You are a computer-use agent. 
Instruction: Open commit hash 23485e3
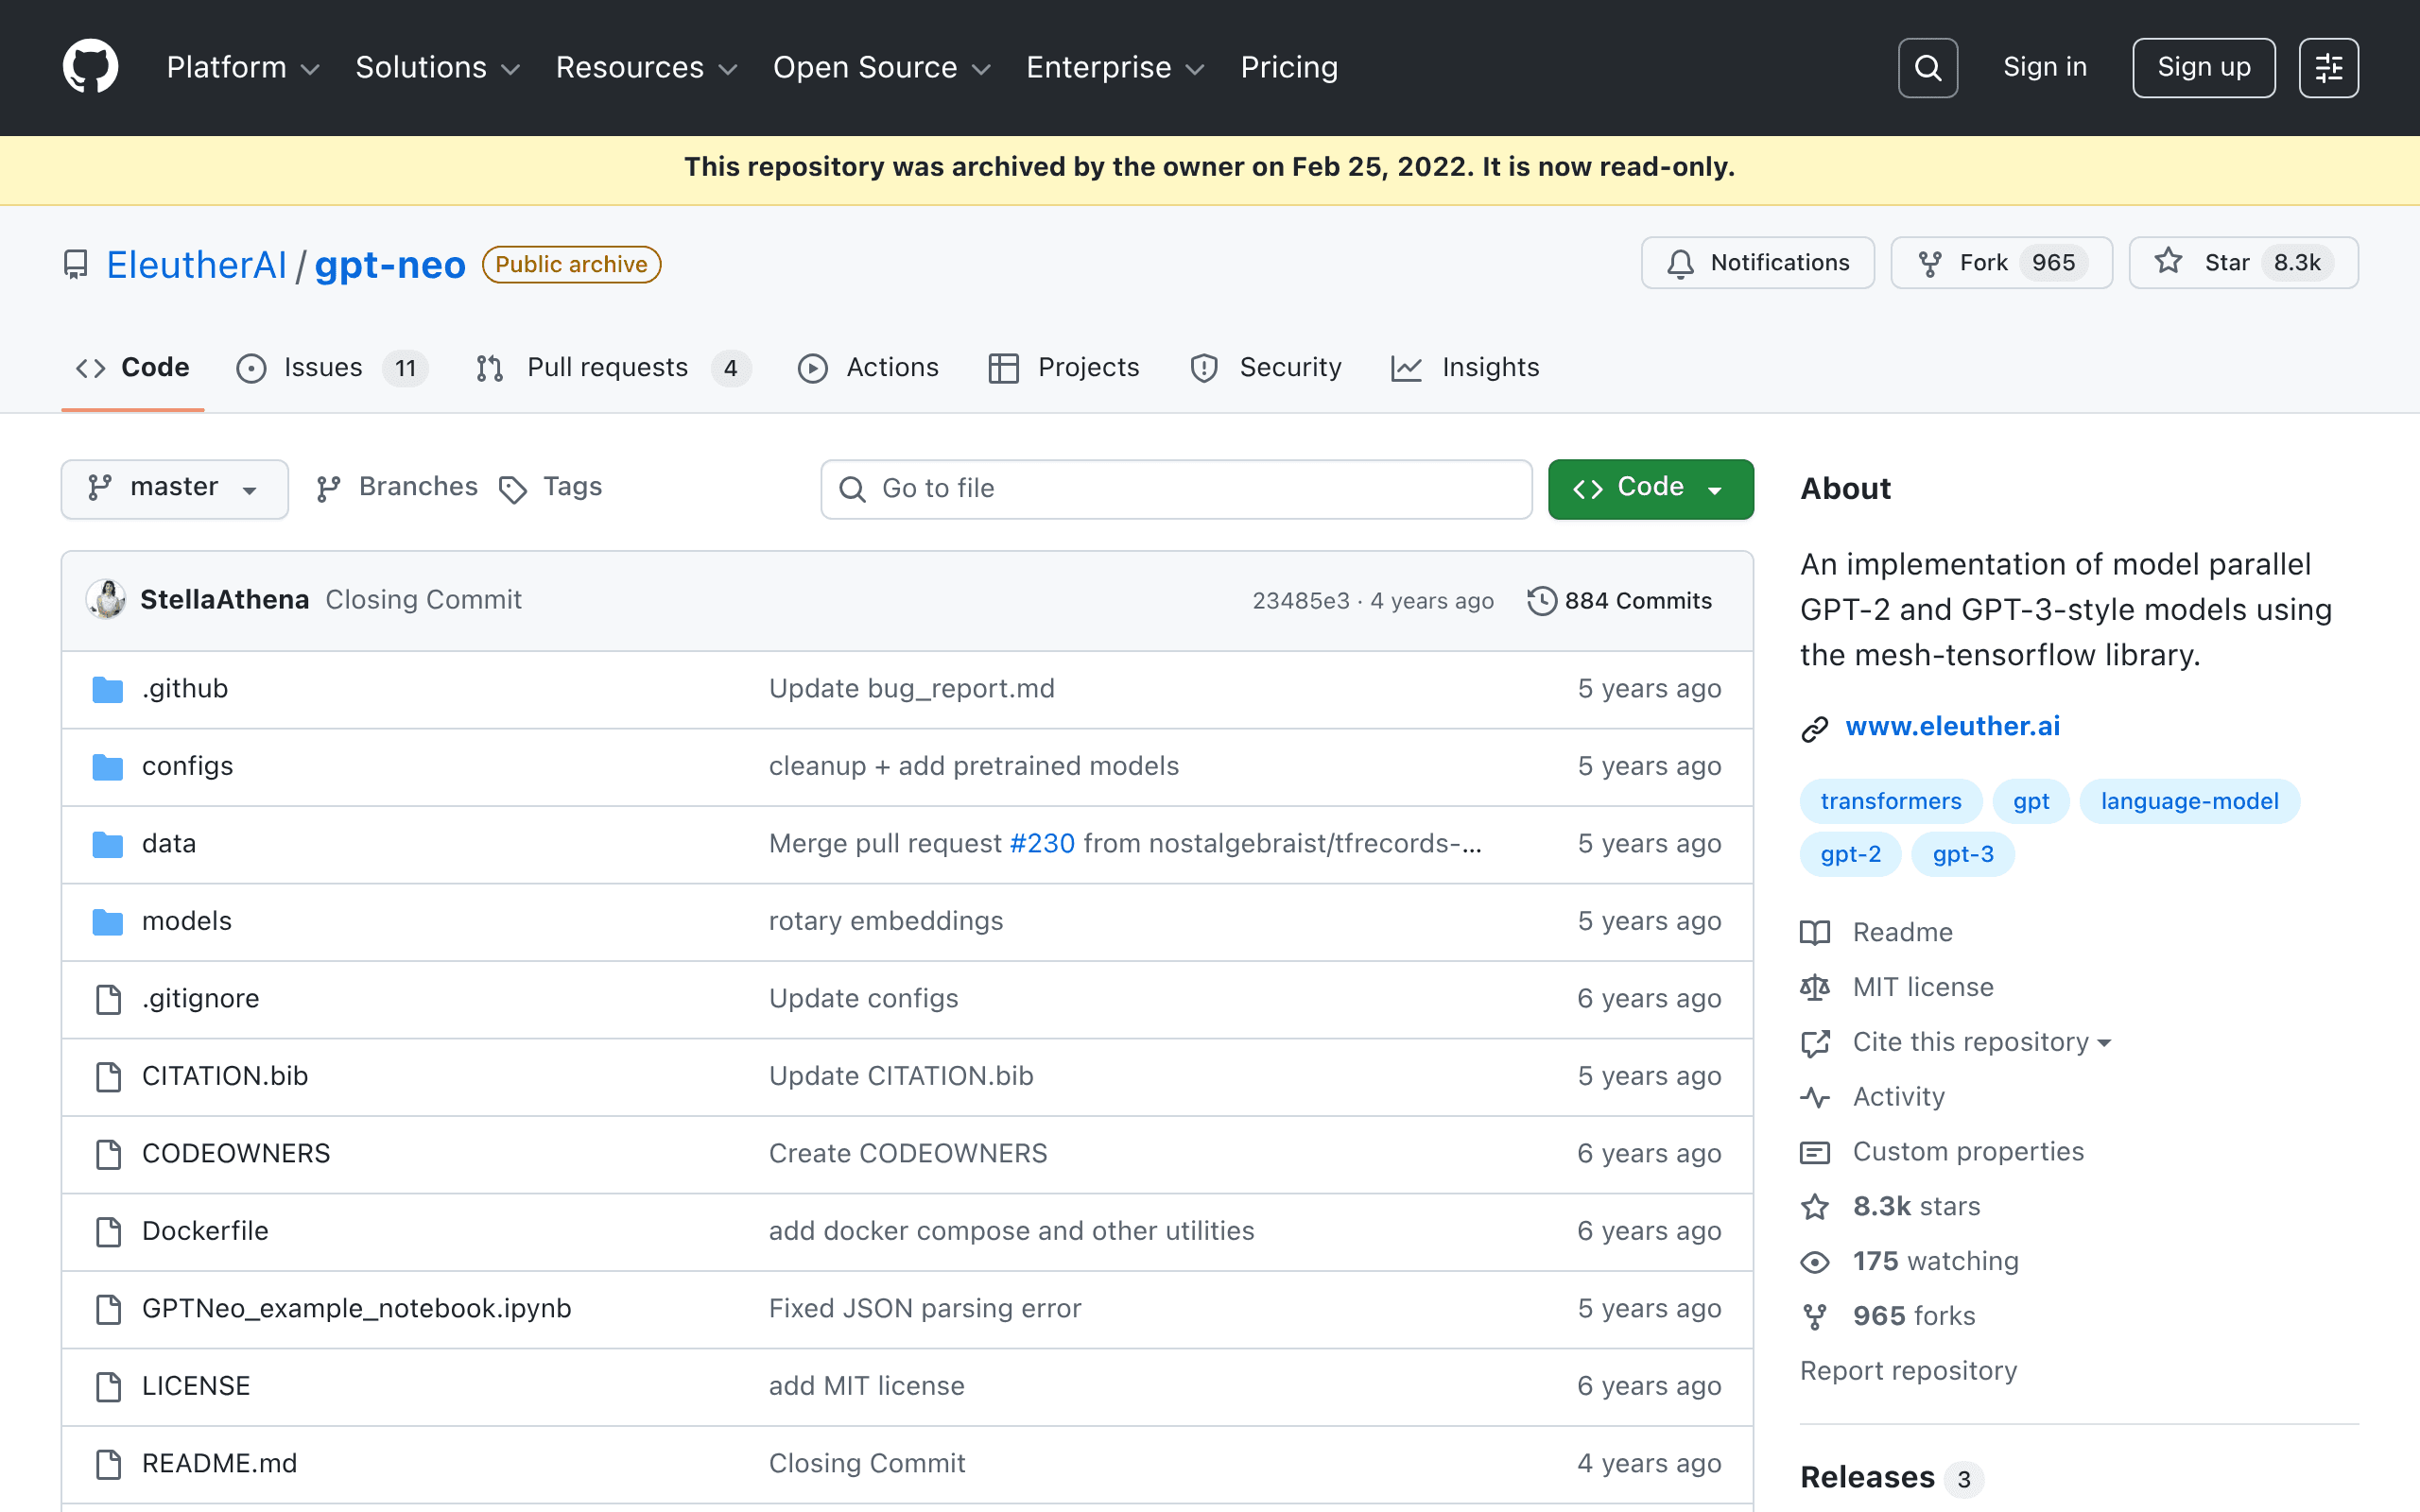1300,601
